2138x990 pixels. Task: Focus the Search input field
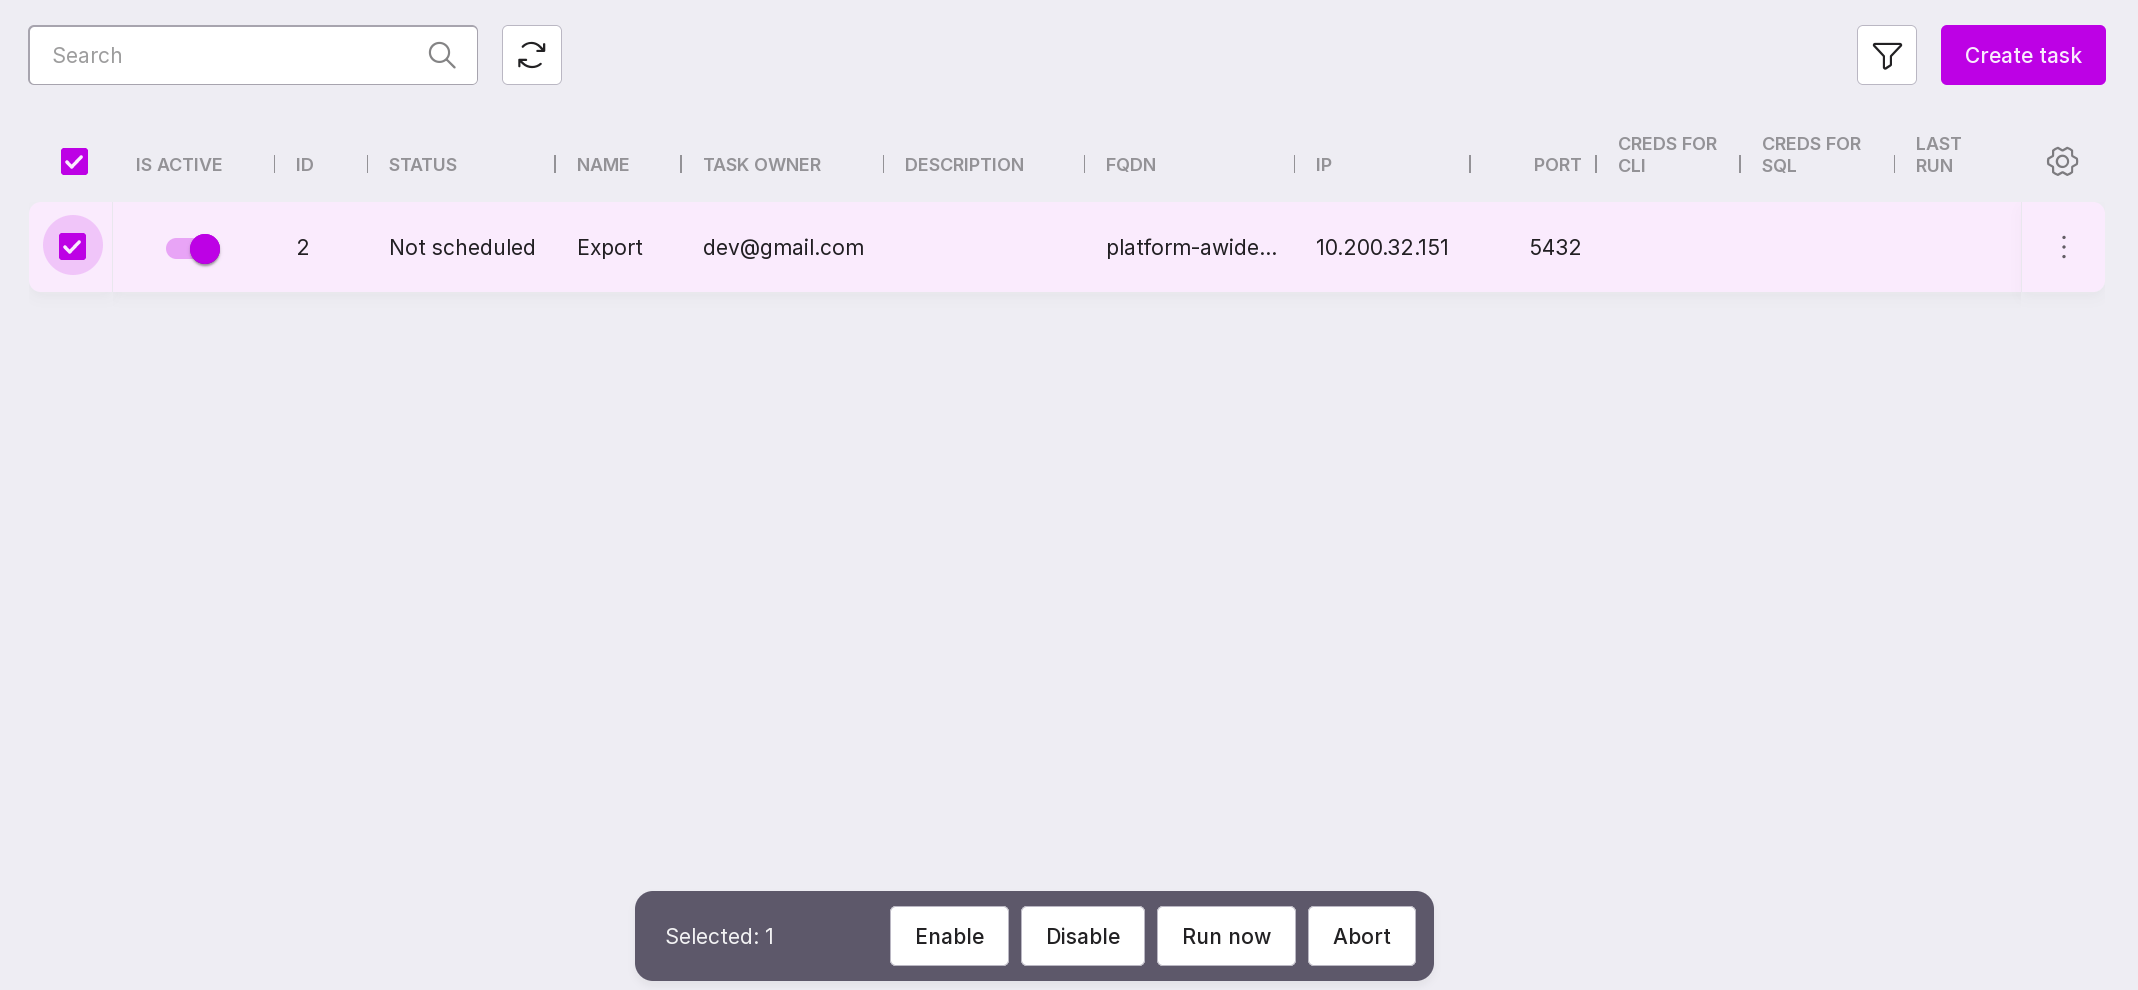(x=230, y=55)
